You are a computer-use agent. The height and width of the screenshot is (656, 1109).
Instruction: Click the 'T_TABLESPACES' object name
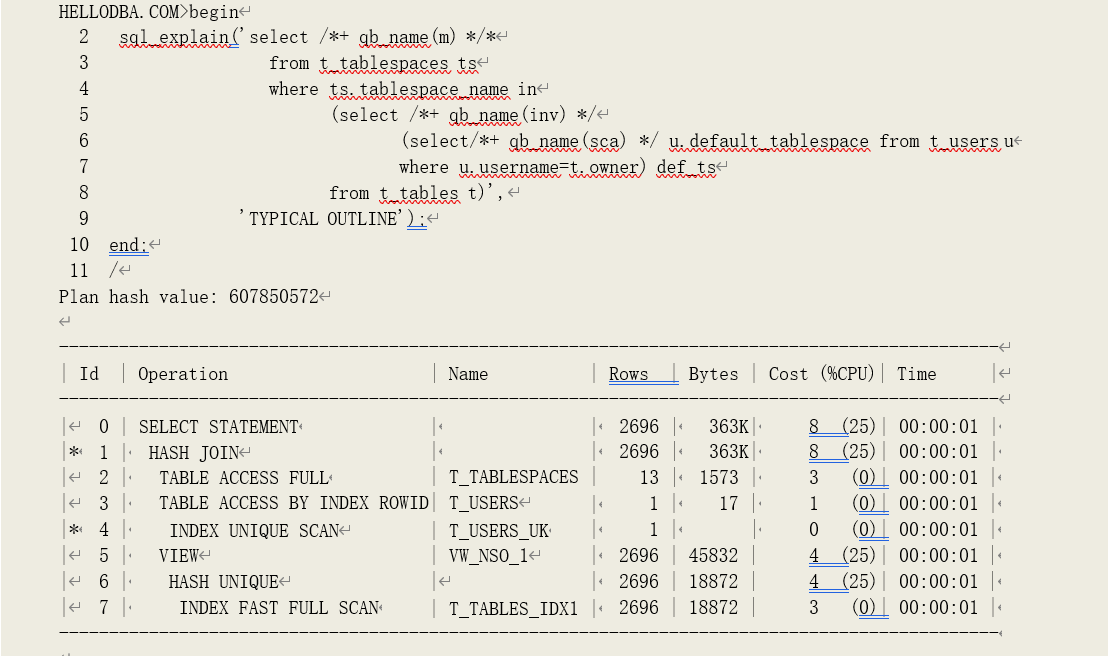pyautogui.click(x=513, y=478)
